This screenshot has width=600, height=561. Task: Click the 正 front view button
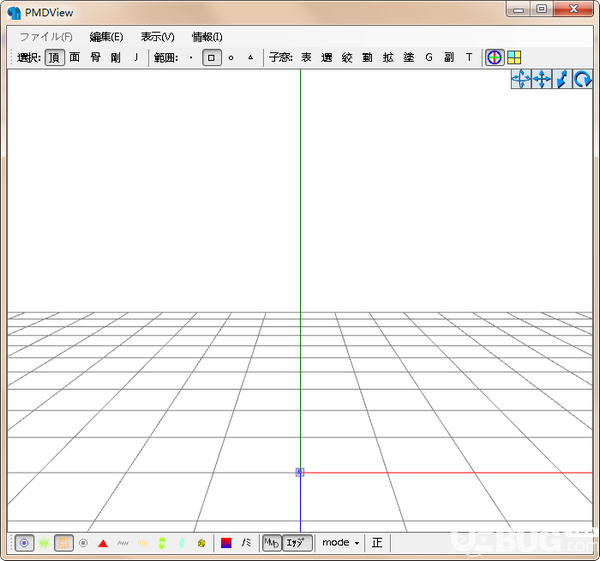pyautogui.click(x=377, y=543)
